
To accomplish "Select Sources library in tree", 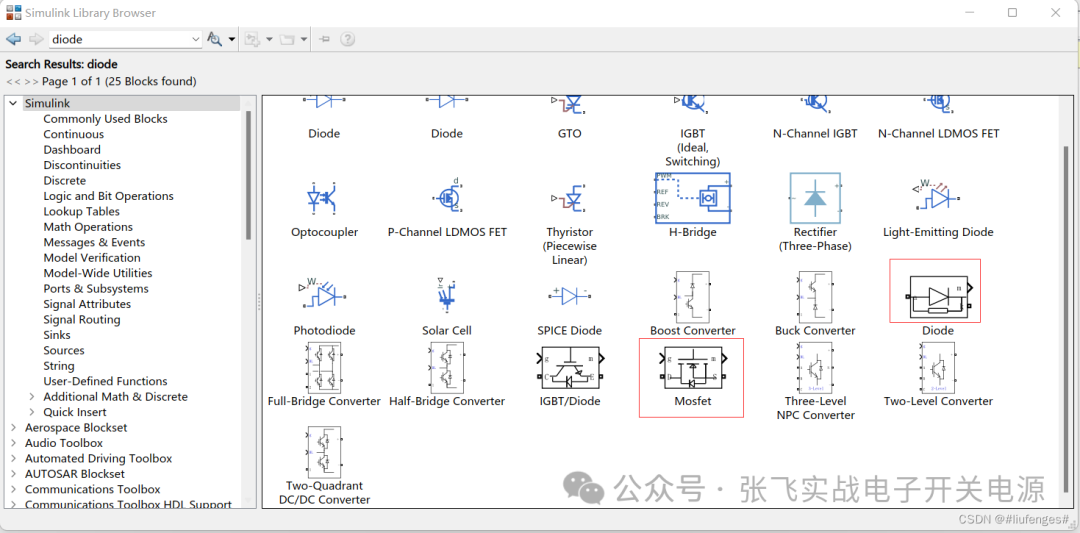I will tap(64, 351).
